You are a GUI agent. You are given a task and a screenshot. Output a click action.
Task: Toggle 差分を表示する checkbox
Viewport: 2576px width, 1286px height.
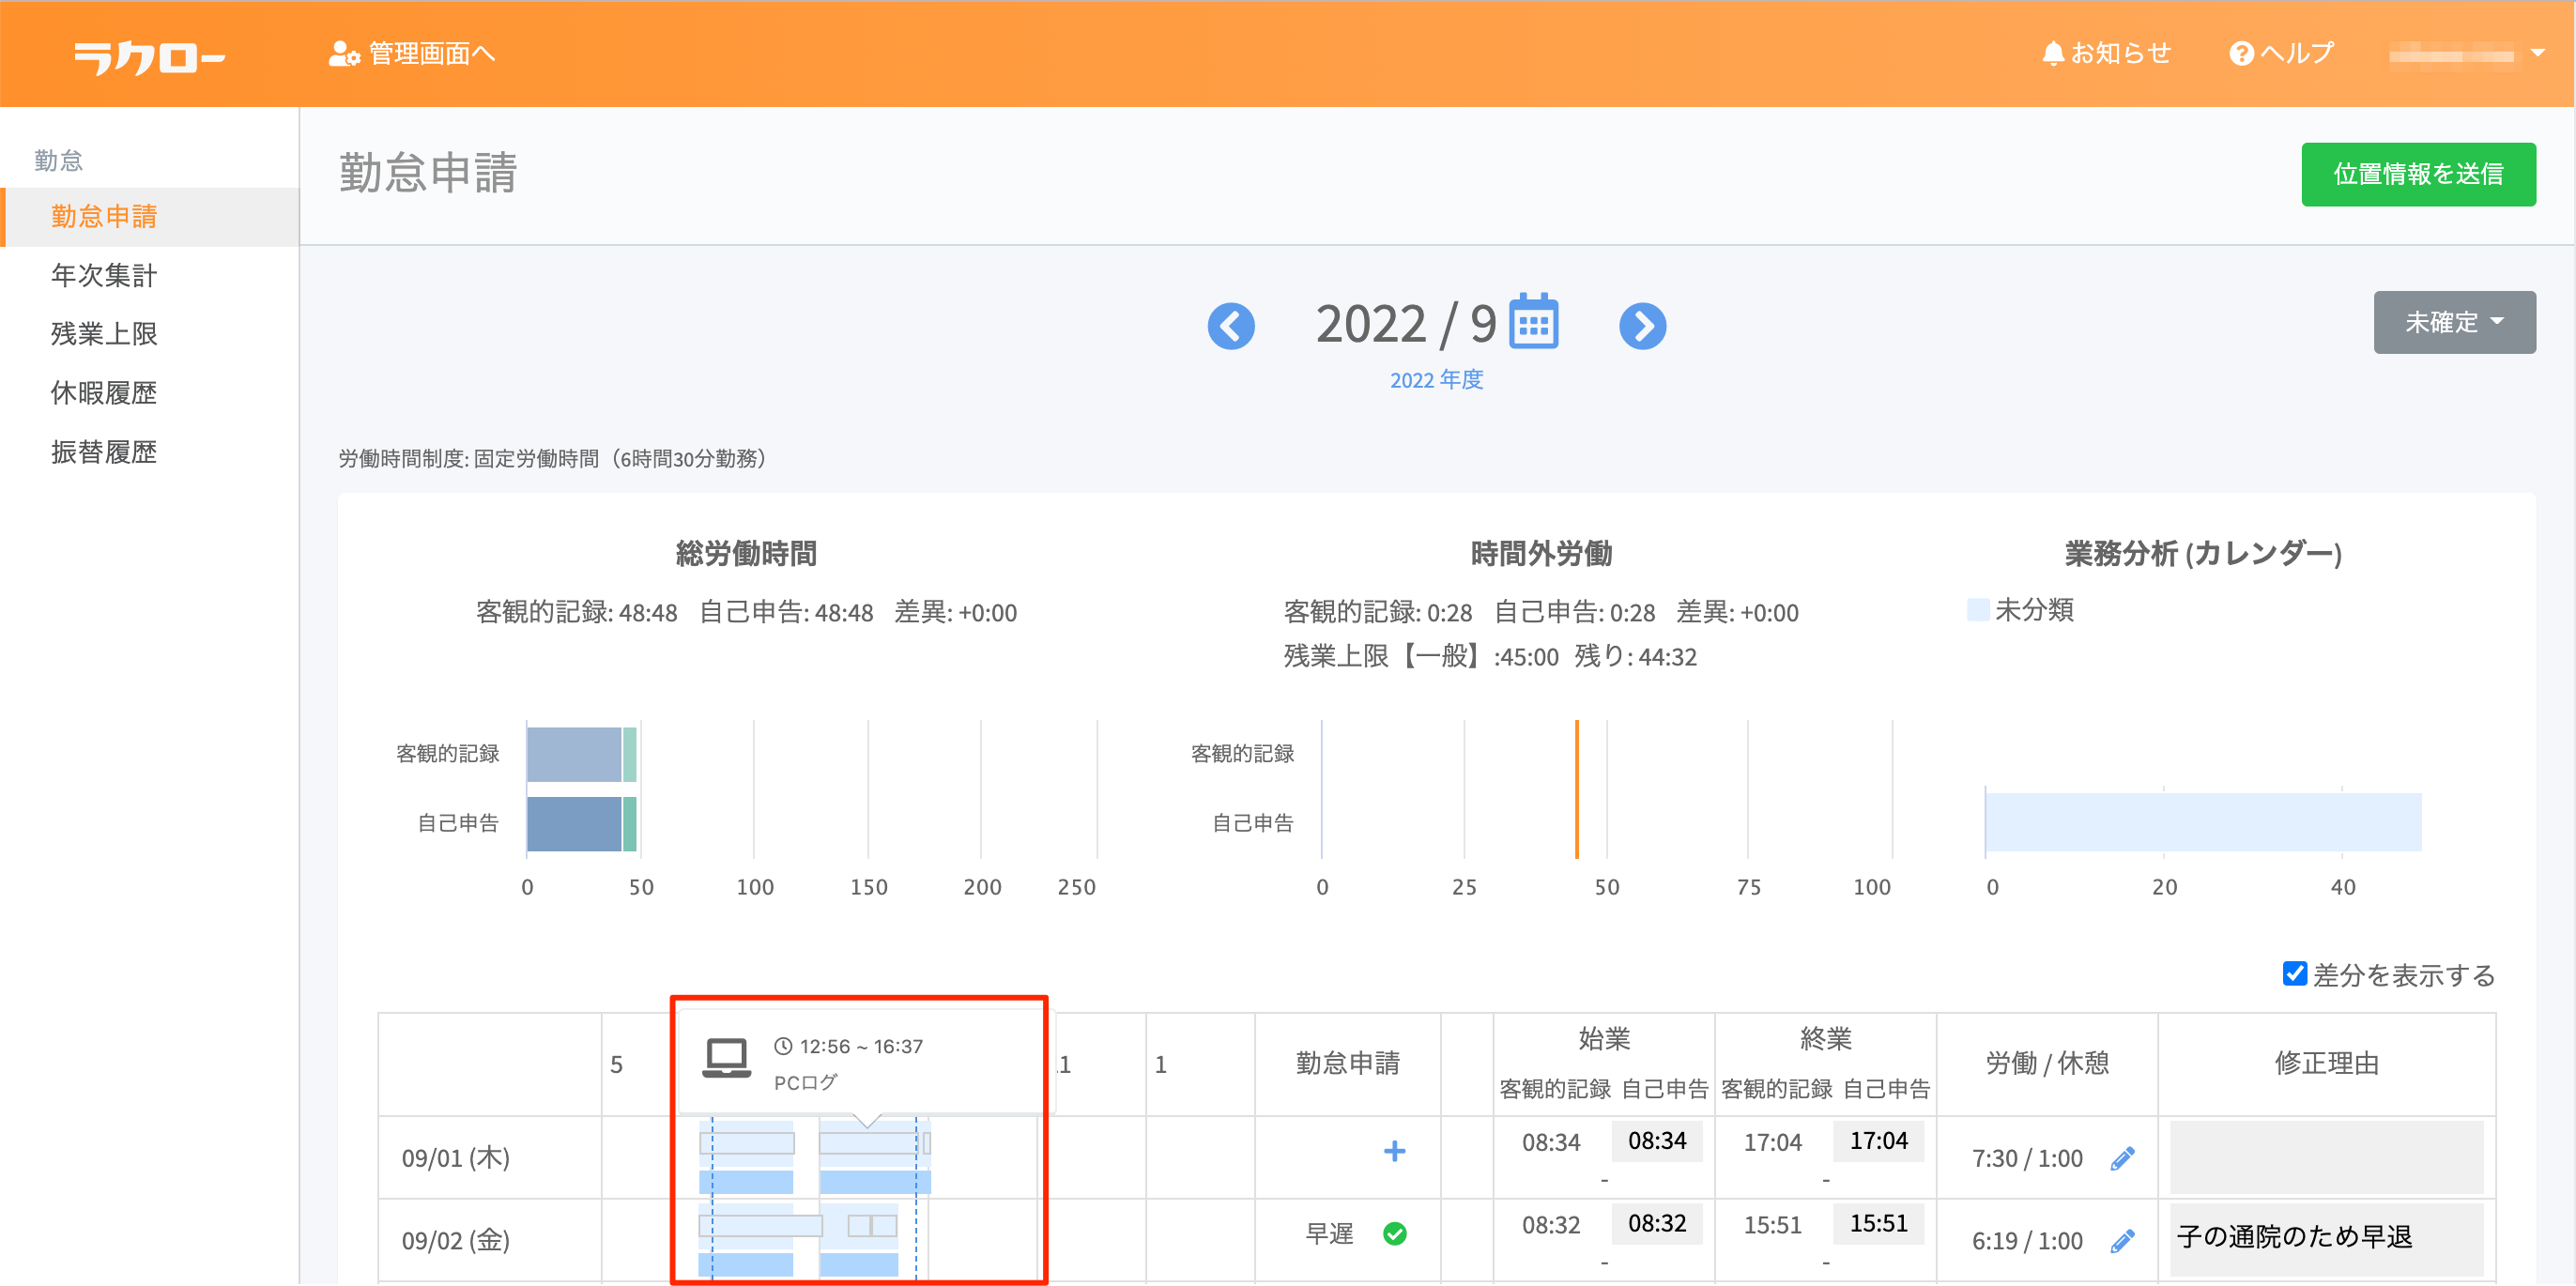click(2294, 974)
